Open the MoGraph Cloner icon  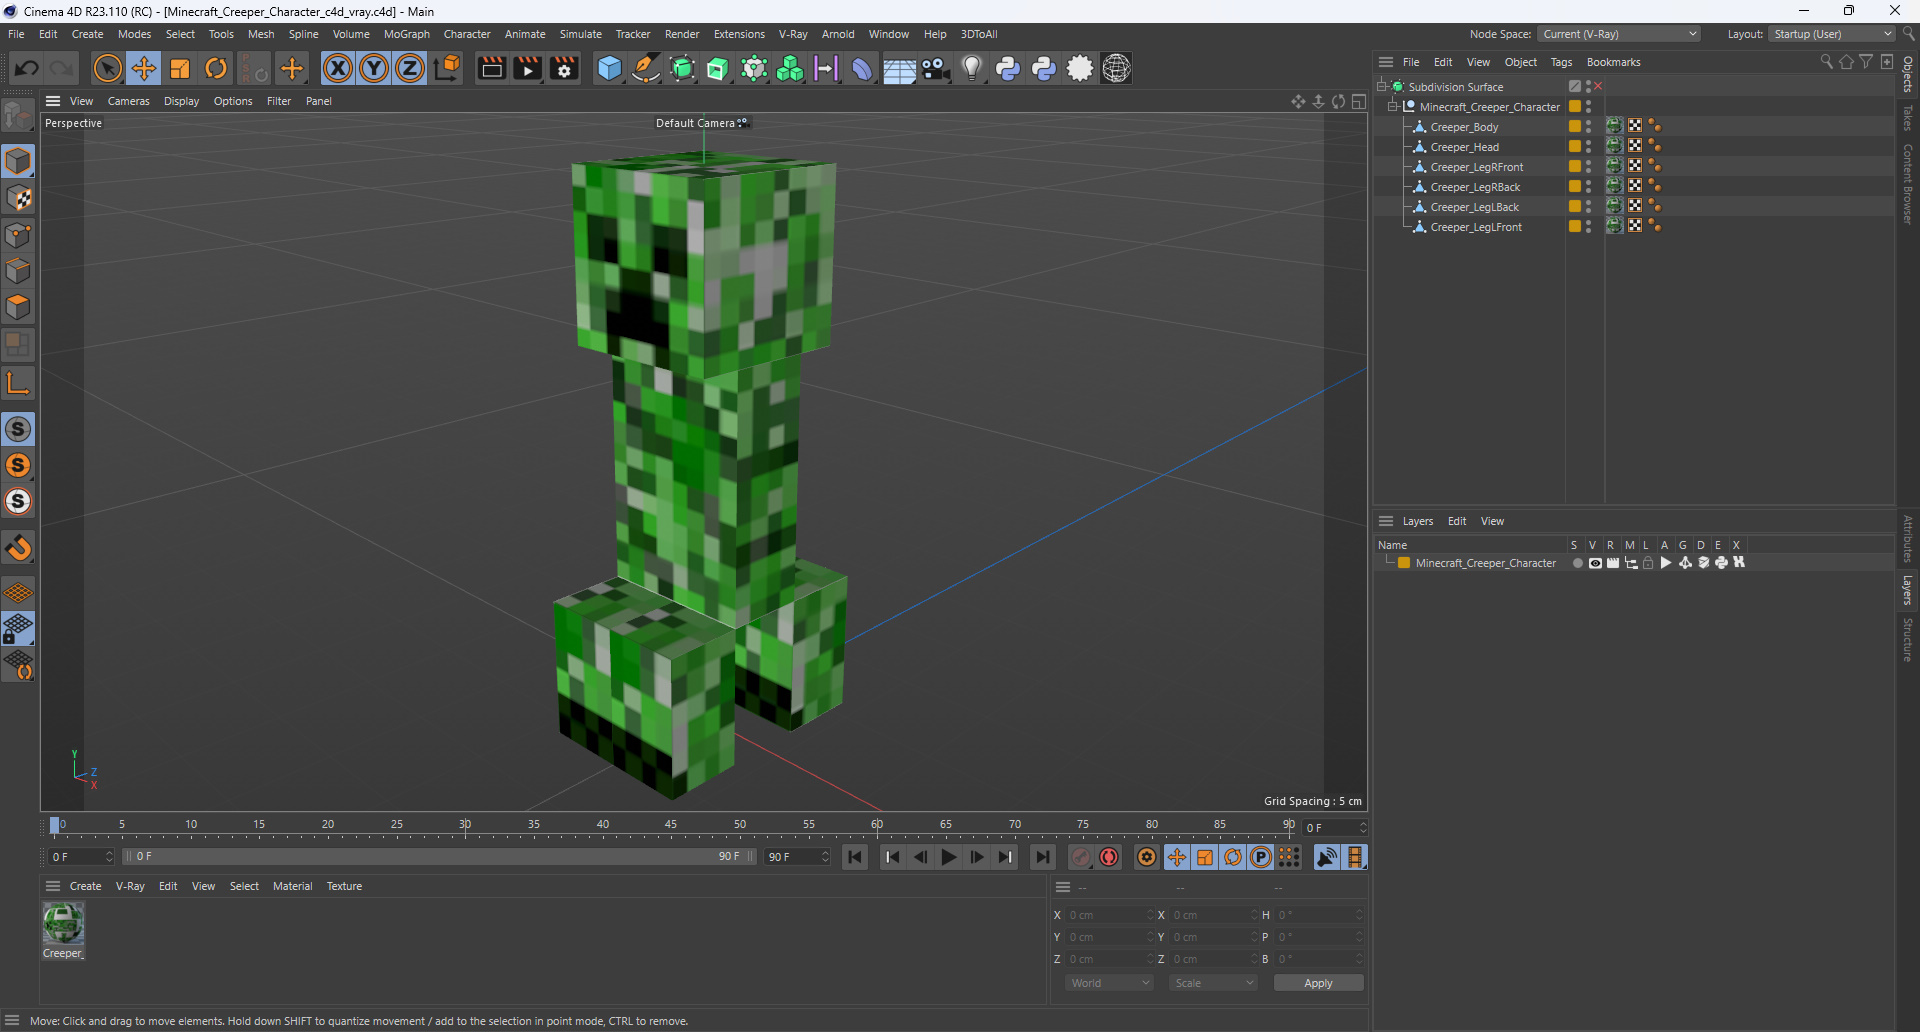(790, 68)
